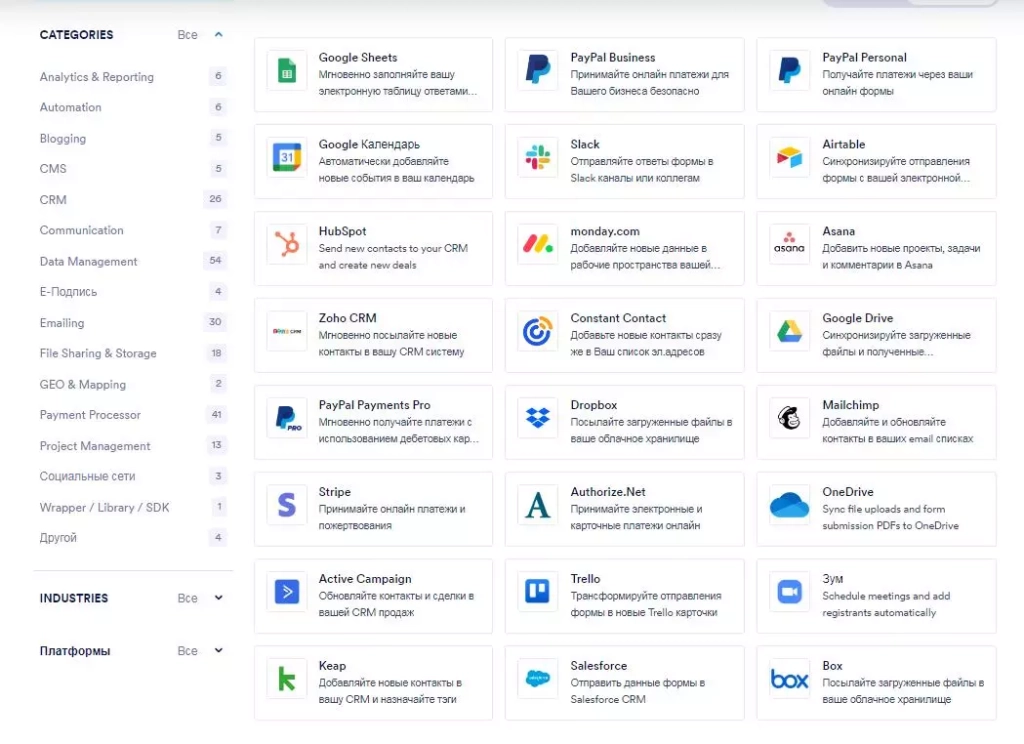Click the Zoho CRM integration title
This screenshot has height=744, width=1024.
coord(347,318)
